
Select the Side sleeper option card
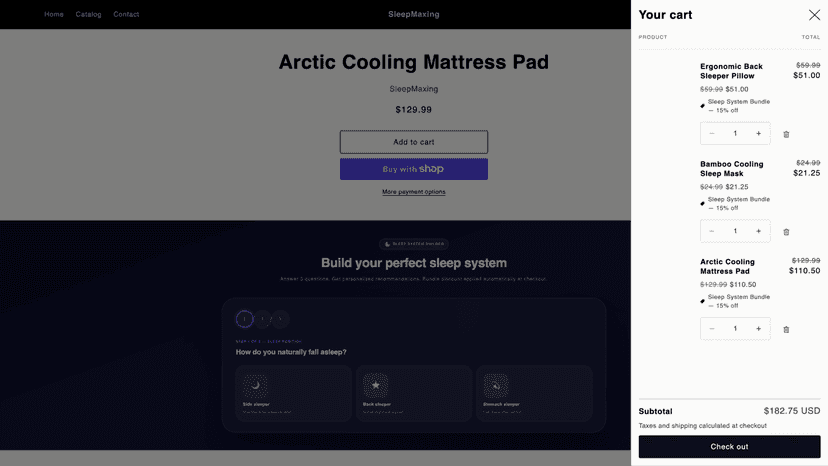[x=294, y=393]
